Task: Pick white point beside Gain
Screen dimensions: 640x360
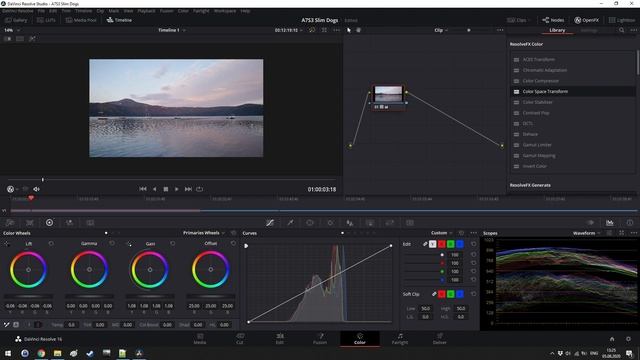Action: [x=129, y=244]
